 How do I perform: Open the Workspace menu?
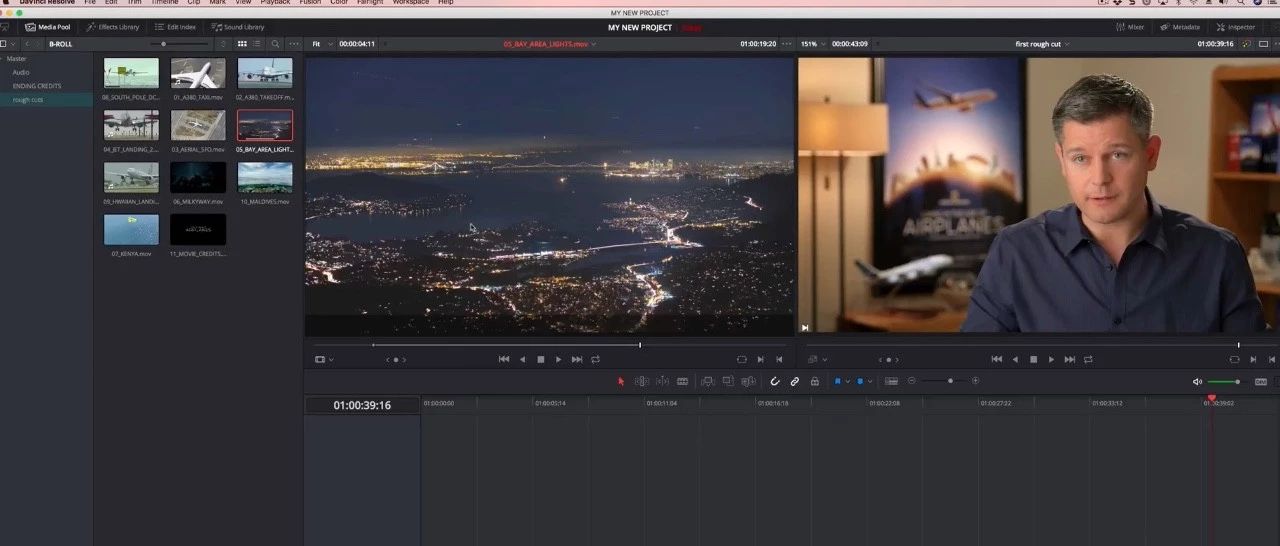pos(410,3)
